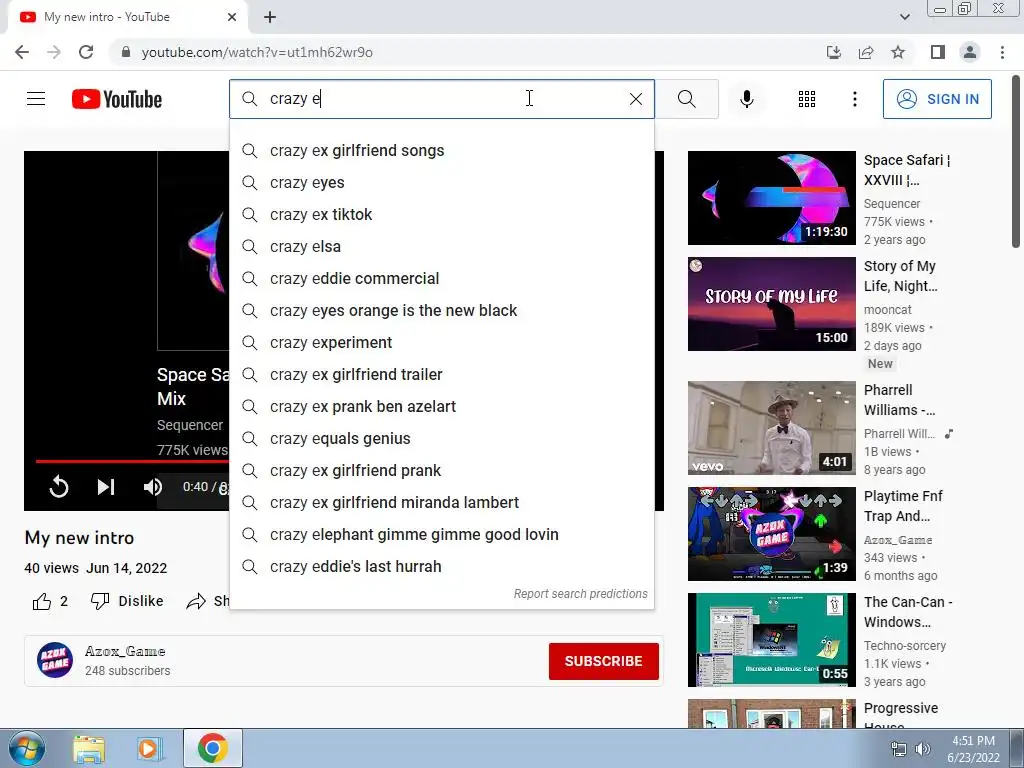Viewport: 1024px width, 768px height.
Task: Open Azox_Game channel avatar
Action: (x=55, y=660)
